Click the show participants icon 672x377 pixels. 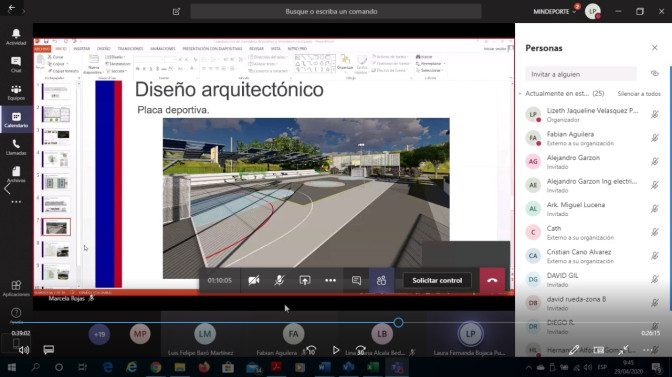tap(381, 281)
